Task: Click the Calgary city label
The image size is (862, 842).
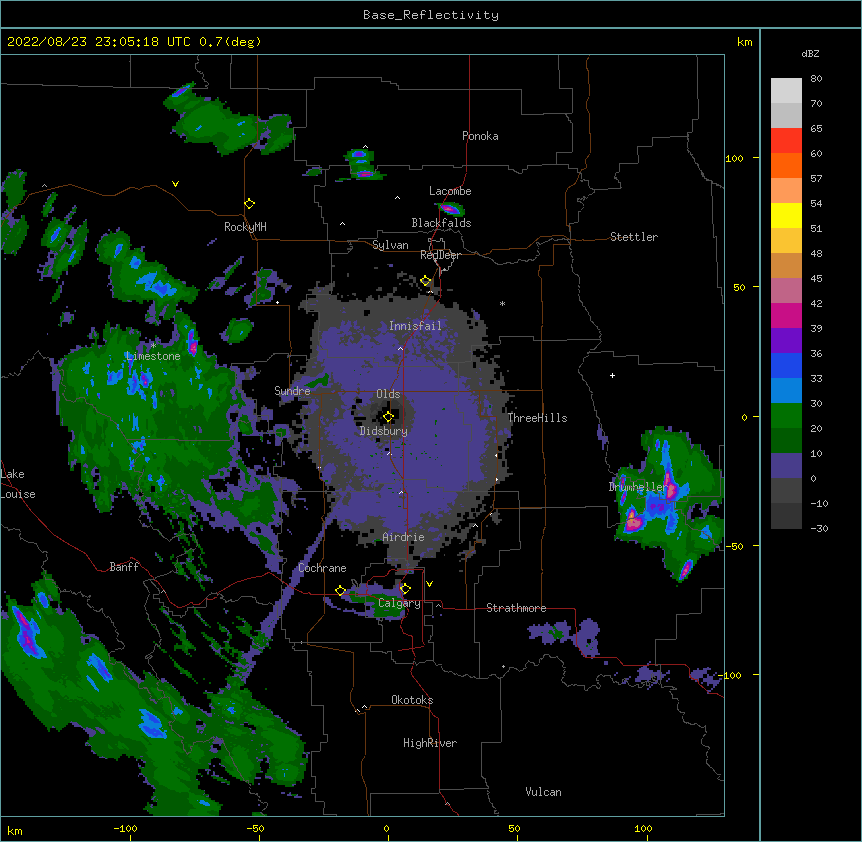Action: (399, 603)
